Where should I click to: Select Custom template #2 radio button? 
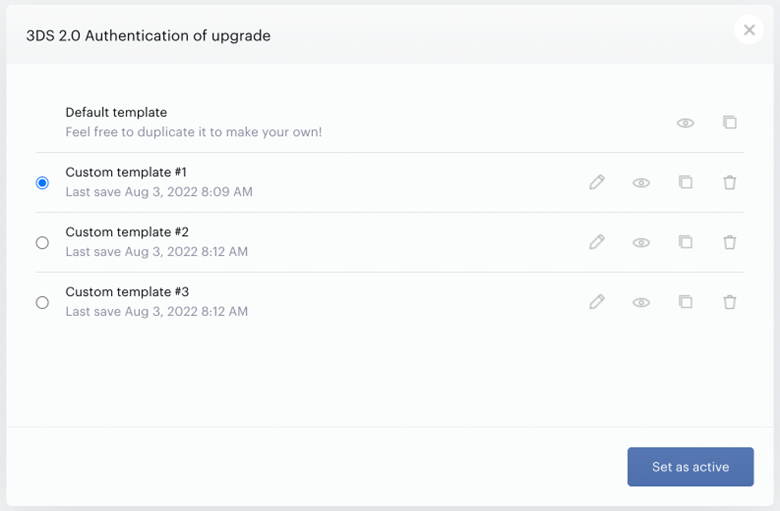[x=42, y=242]
